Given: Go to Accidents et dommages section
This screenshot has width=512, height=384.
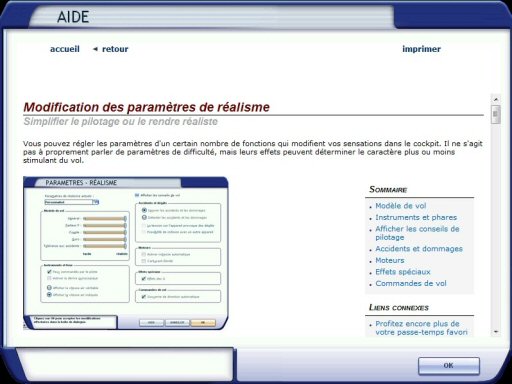Looking at the screenshot, I should coord(419,249).
